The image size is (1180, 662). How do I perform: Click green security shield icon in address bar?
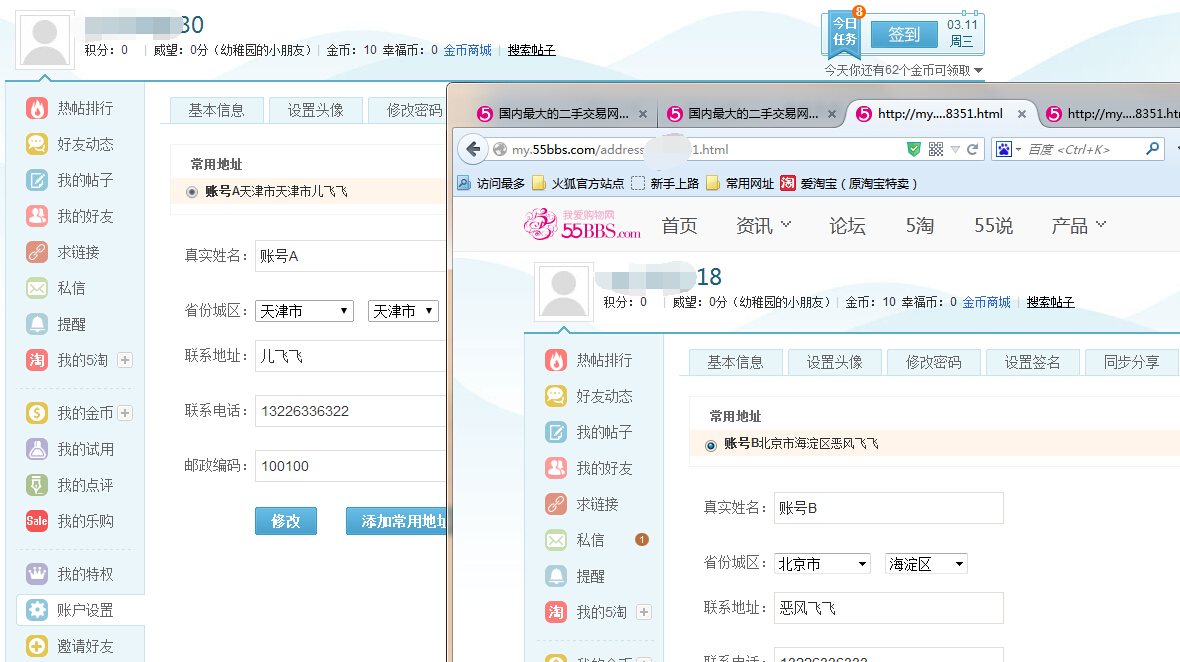click(x=914, y=149)
